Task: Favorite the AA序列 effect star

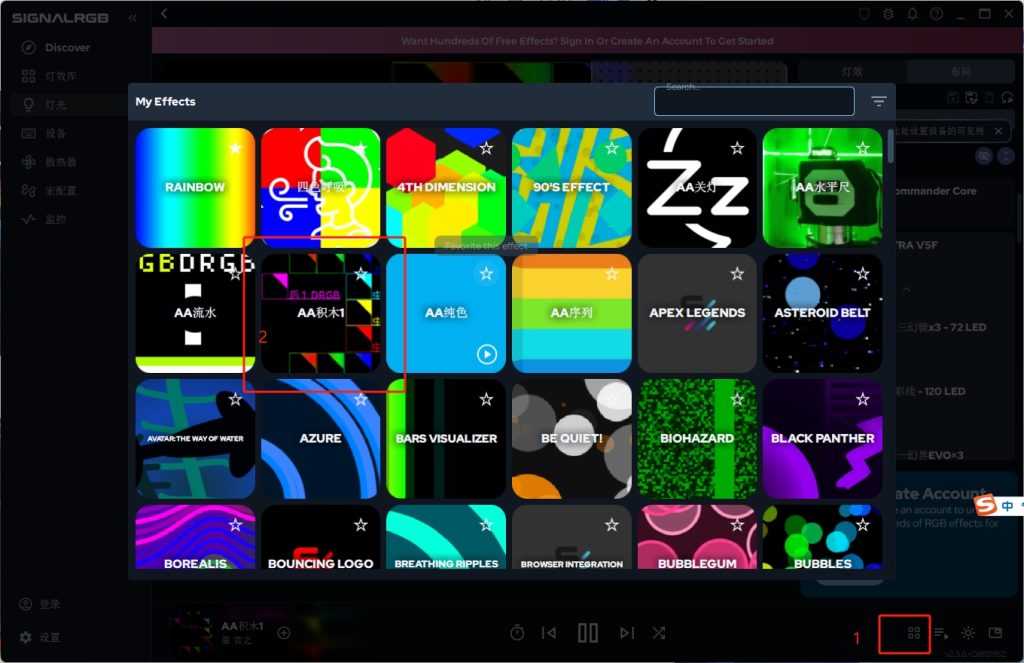Action: [611, 274]
